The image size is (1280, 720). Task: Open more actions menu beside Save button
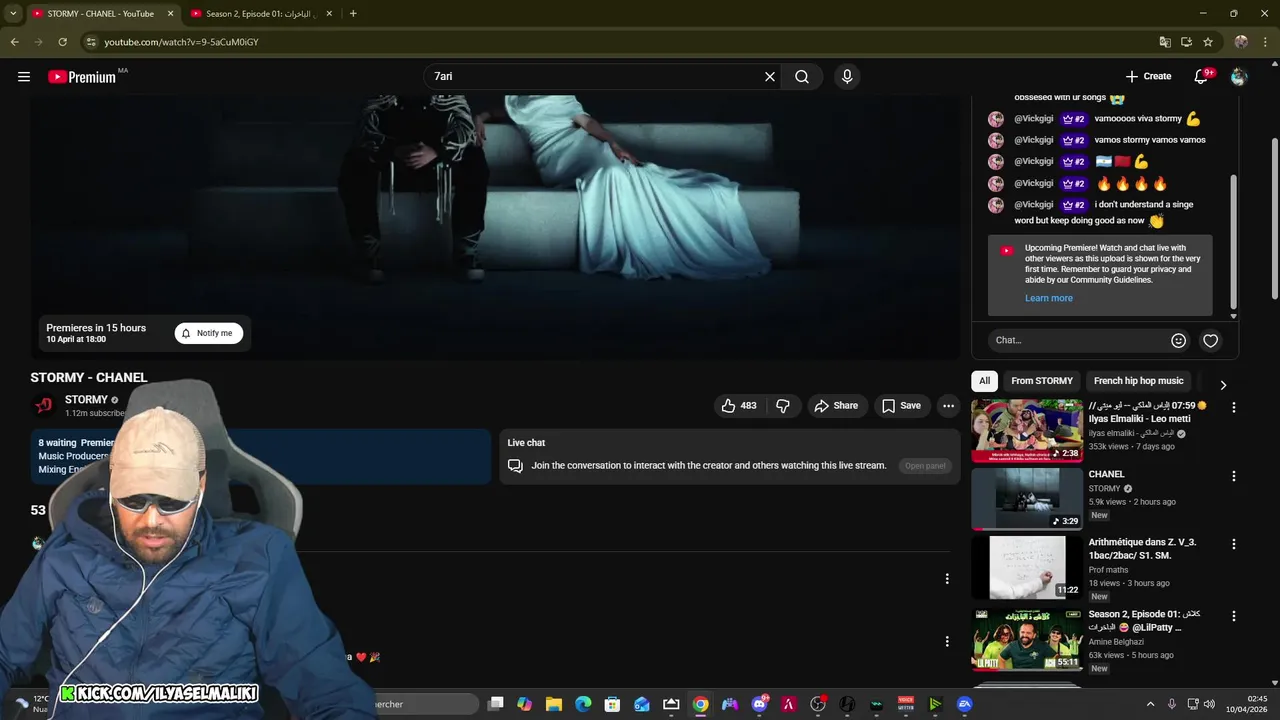point(948,406)
